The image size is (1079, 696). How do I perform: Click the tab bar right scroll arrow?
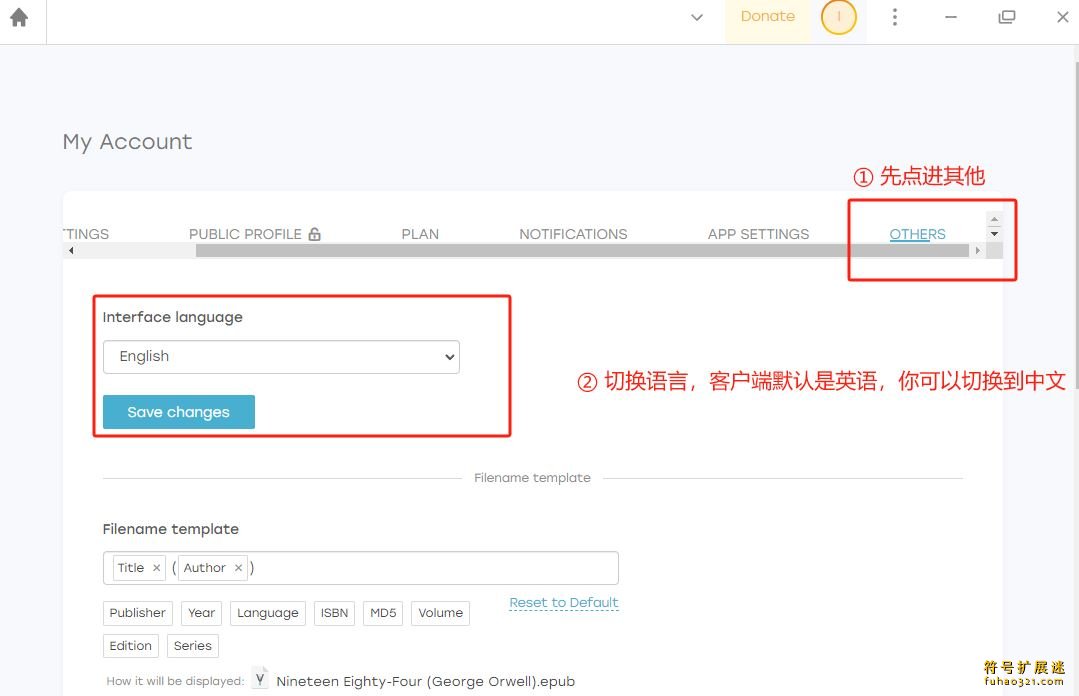tap(977, 251)
